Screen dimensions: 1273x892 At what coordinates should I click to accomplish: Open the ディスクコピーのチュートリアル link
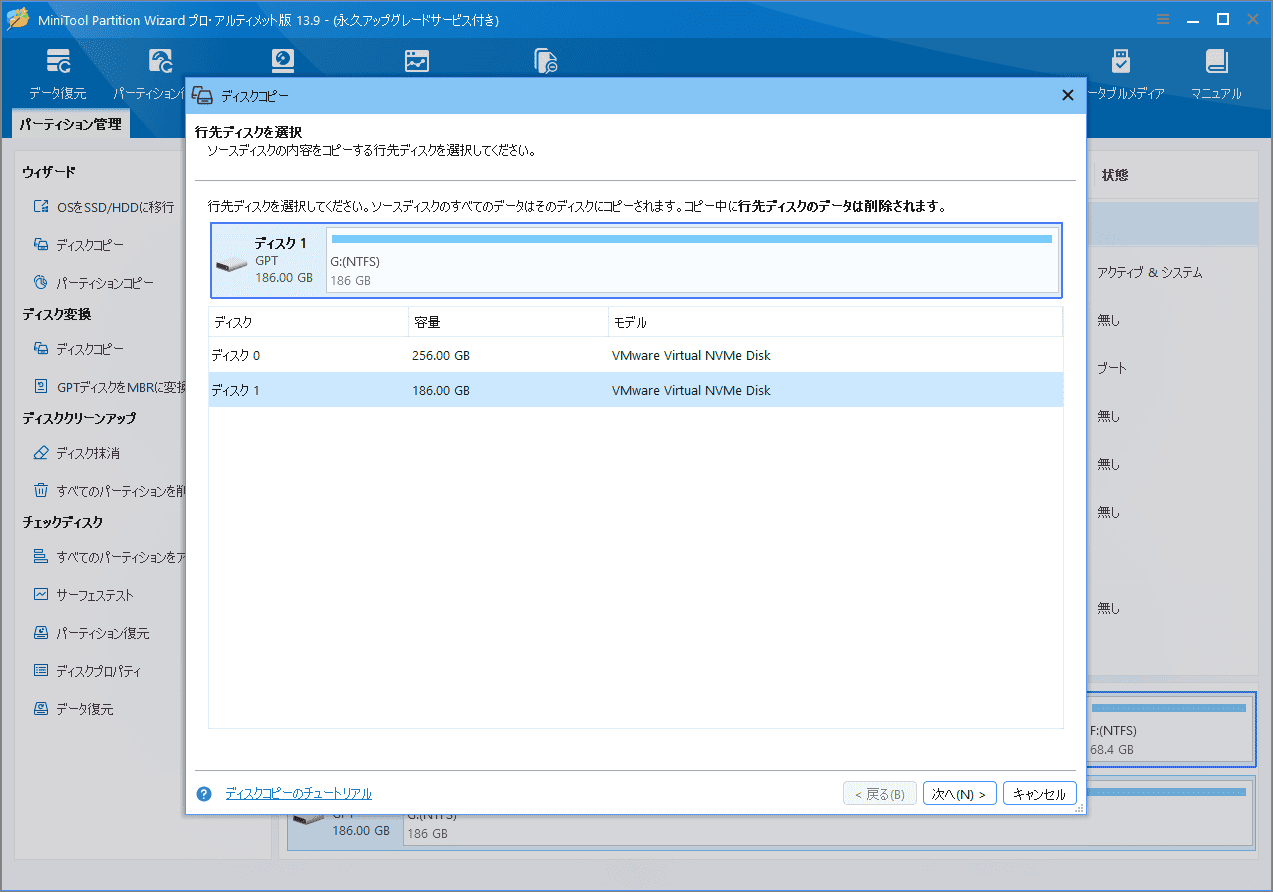click(298, 794)
